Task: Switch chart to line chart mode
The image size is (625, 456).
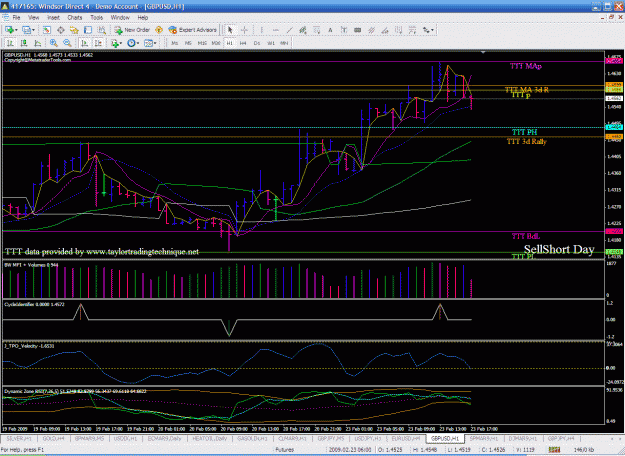Action: pyautogui.click(x=37, y=43)
